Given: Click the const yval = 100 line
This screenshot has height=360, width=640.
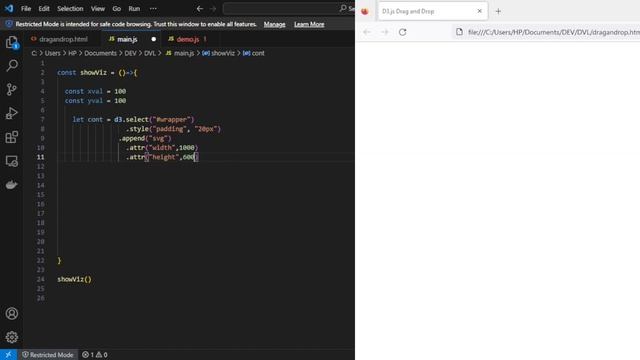Looking at the screenshot, I should pos(96,101).
